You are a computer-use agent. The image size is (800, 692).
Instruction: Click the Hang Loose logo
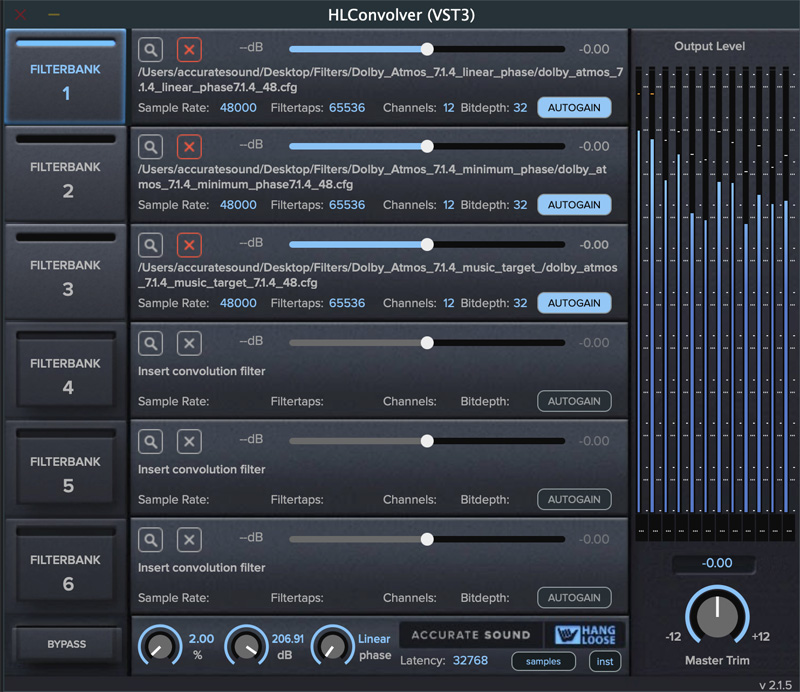click(585, 635)
